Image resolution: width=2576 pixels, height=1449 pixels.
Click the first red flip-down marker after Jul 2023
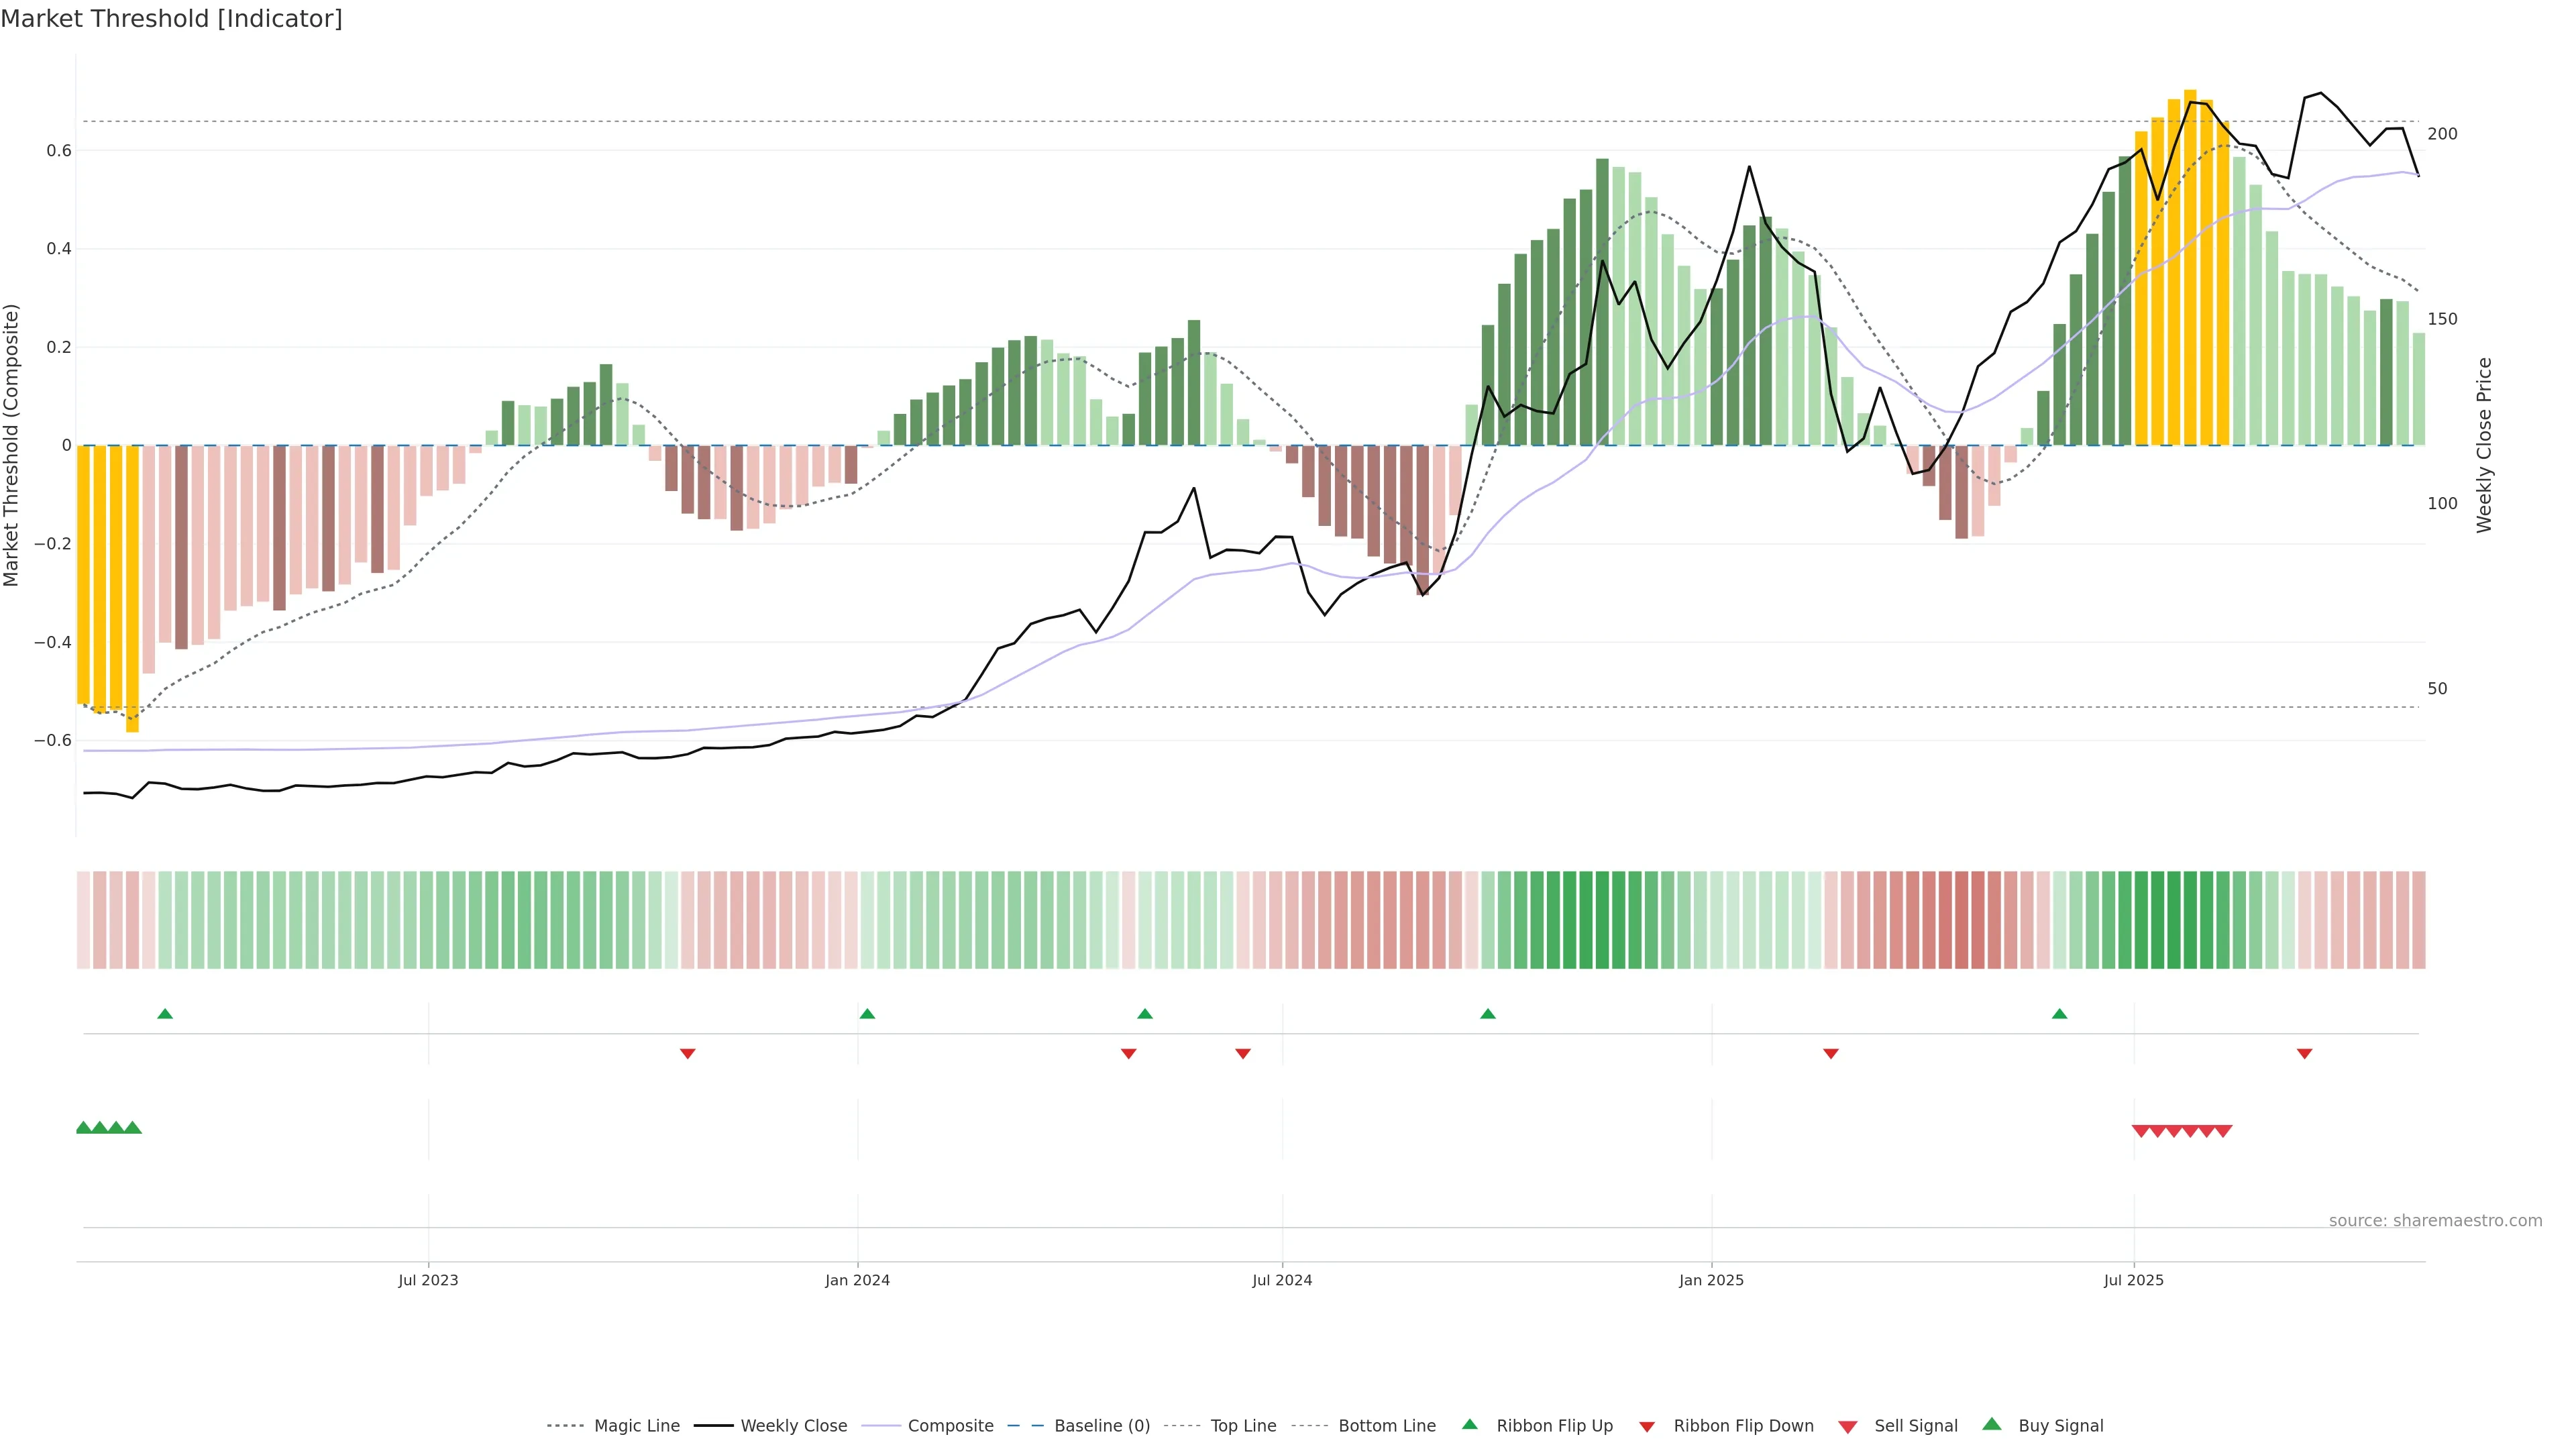[687, 1054]
